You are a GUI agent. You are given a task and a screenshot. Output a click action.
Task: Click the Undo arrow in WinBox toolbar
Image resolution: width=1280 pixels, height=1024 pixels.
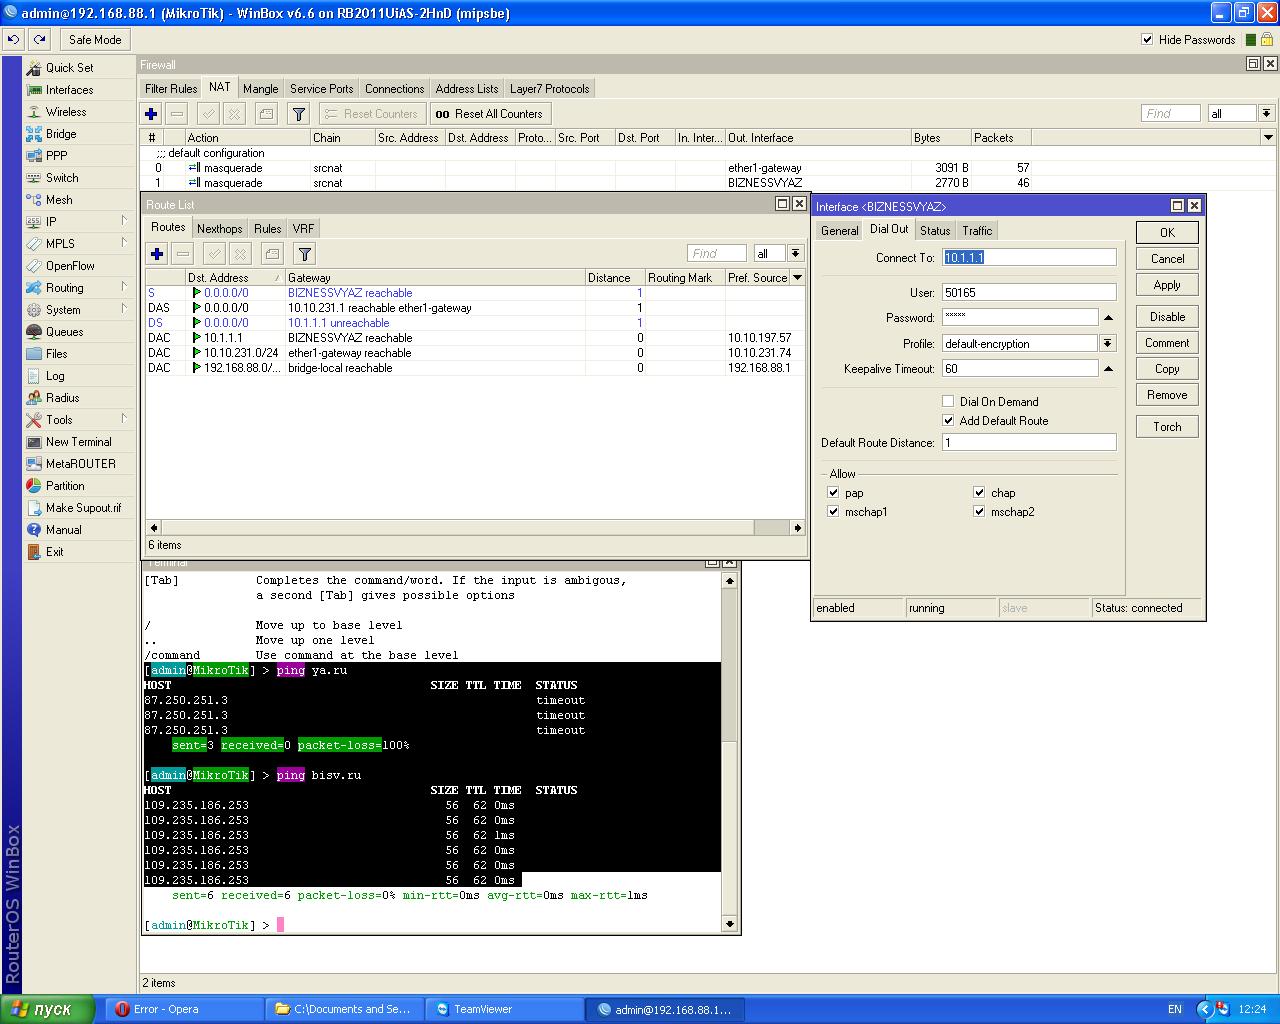click(14, 40)
